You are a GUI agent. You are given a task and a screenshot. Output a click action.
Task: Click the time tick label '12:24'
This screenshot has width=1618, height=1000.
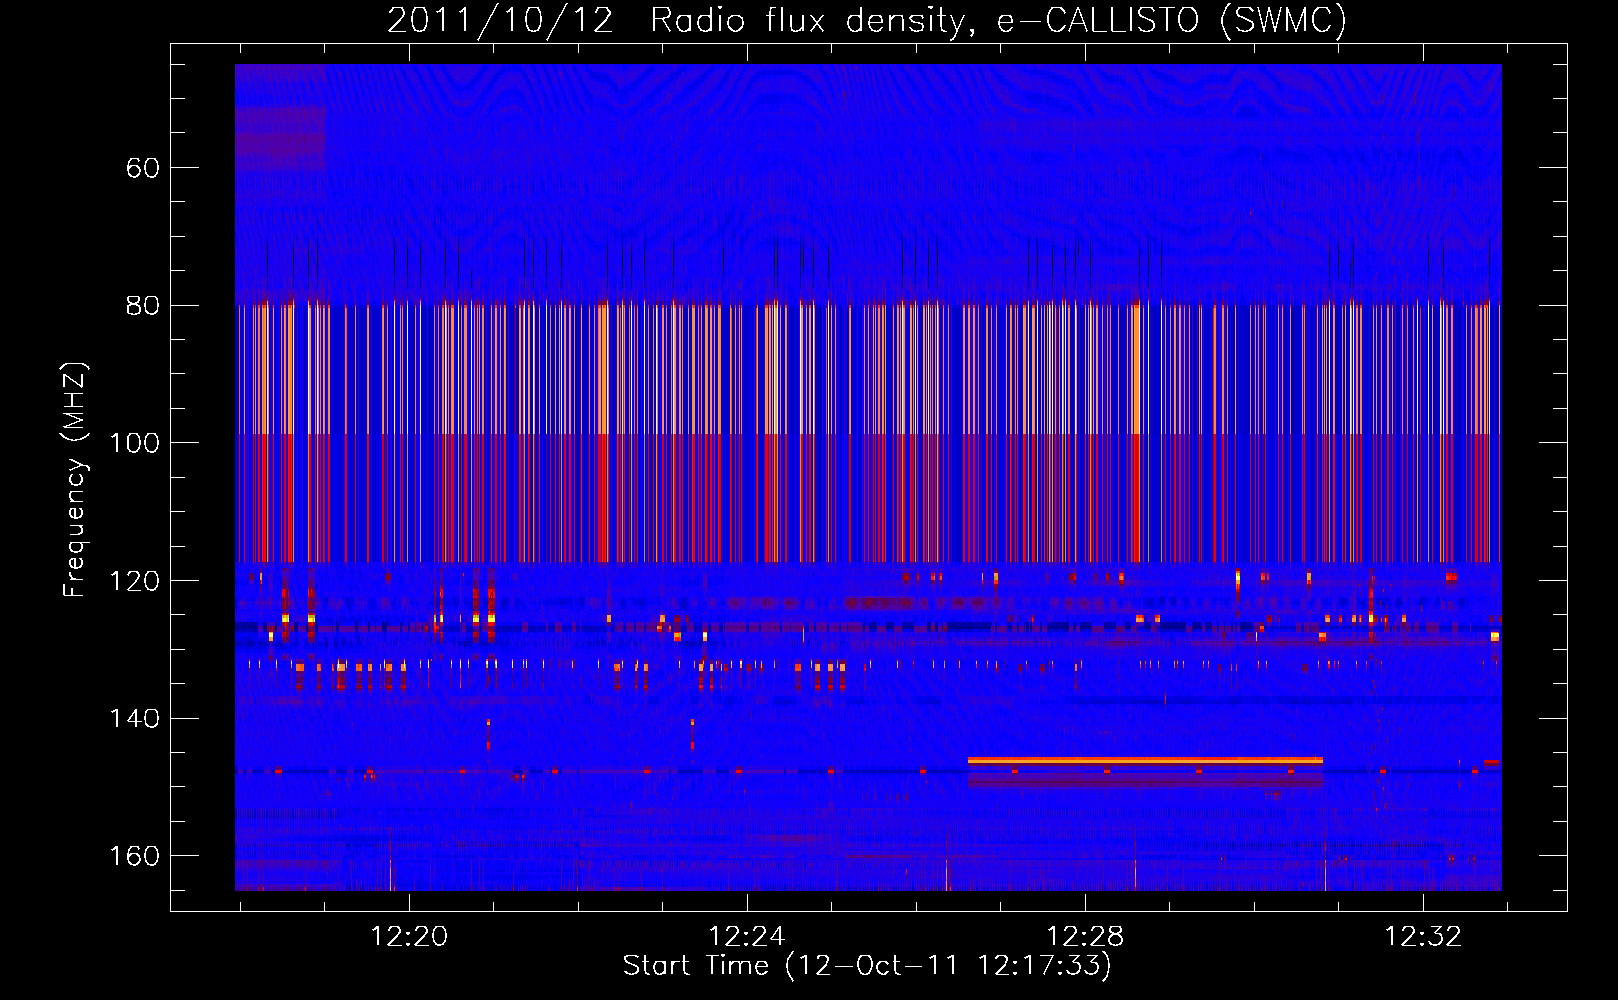coord(747,937)
